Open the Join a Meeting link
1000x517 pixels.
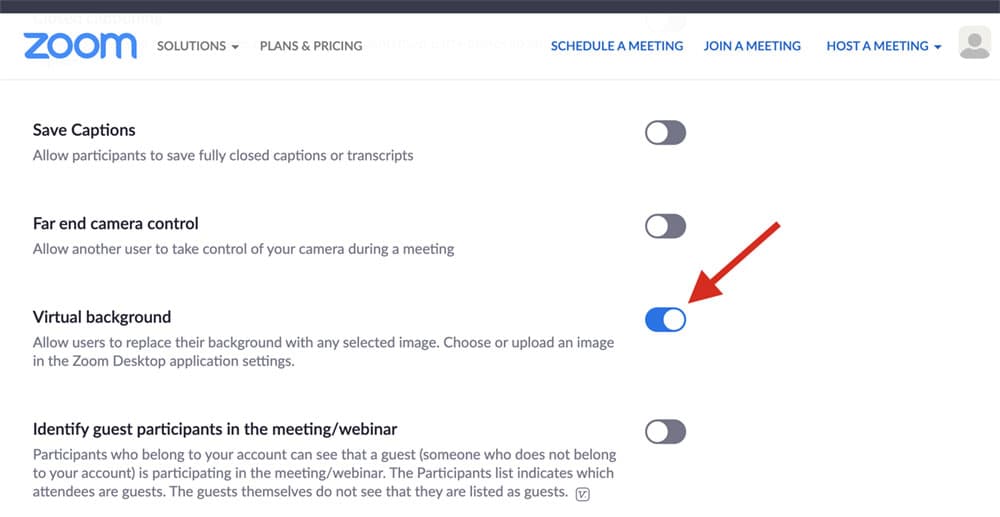pyautogui.click(x=752, y=46)
